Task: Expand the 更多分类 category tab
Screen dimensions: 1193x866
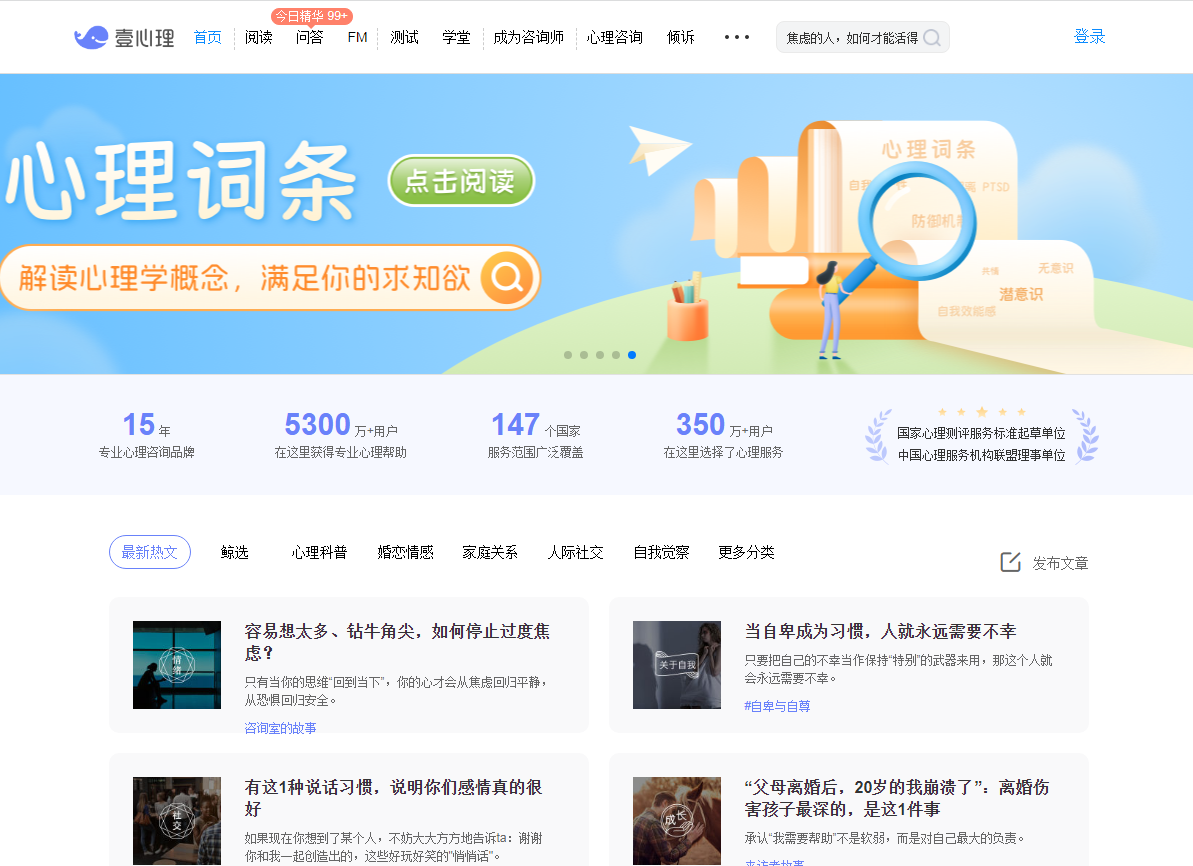Action: pos(746,552)
